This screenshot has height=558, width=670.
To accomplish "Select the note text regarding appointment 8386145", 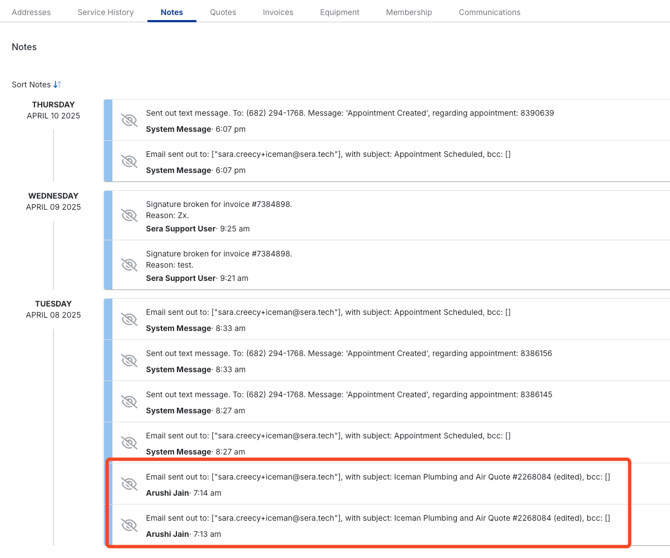I will click(349, 394).
